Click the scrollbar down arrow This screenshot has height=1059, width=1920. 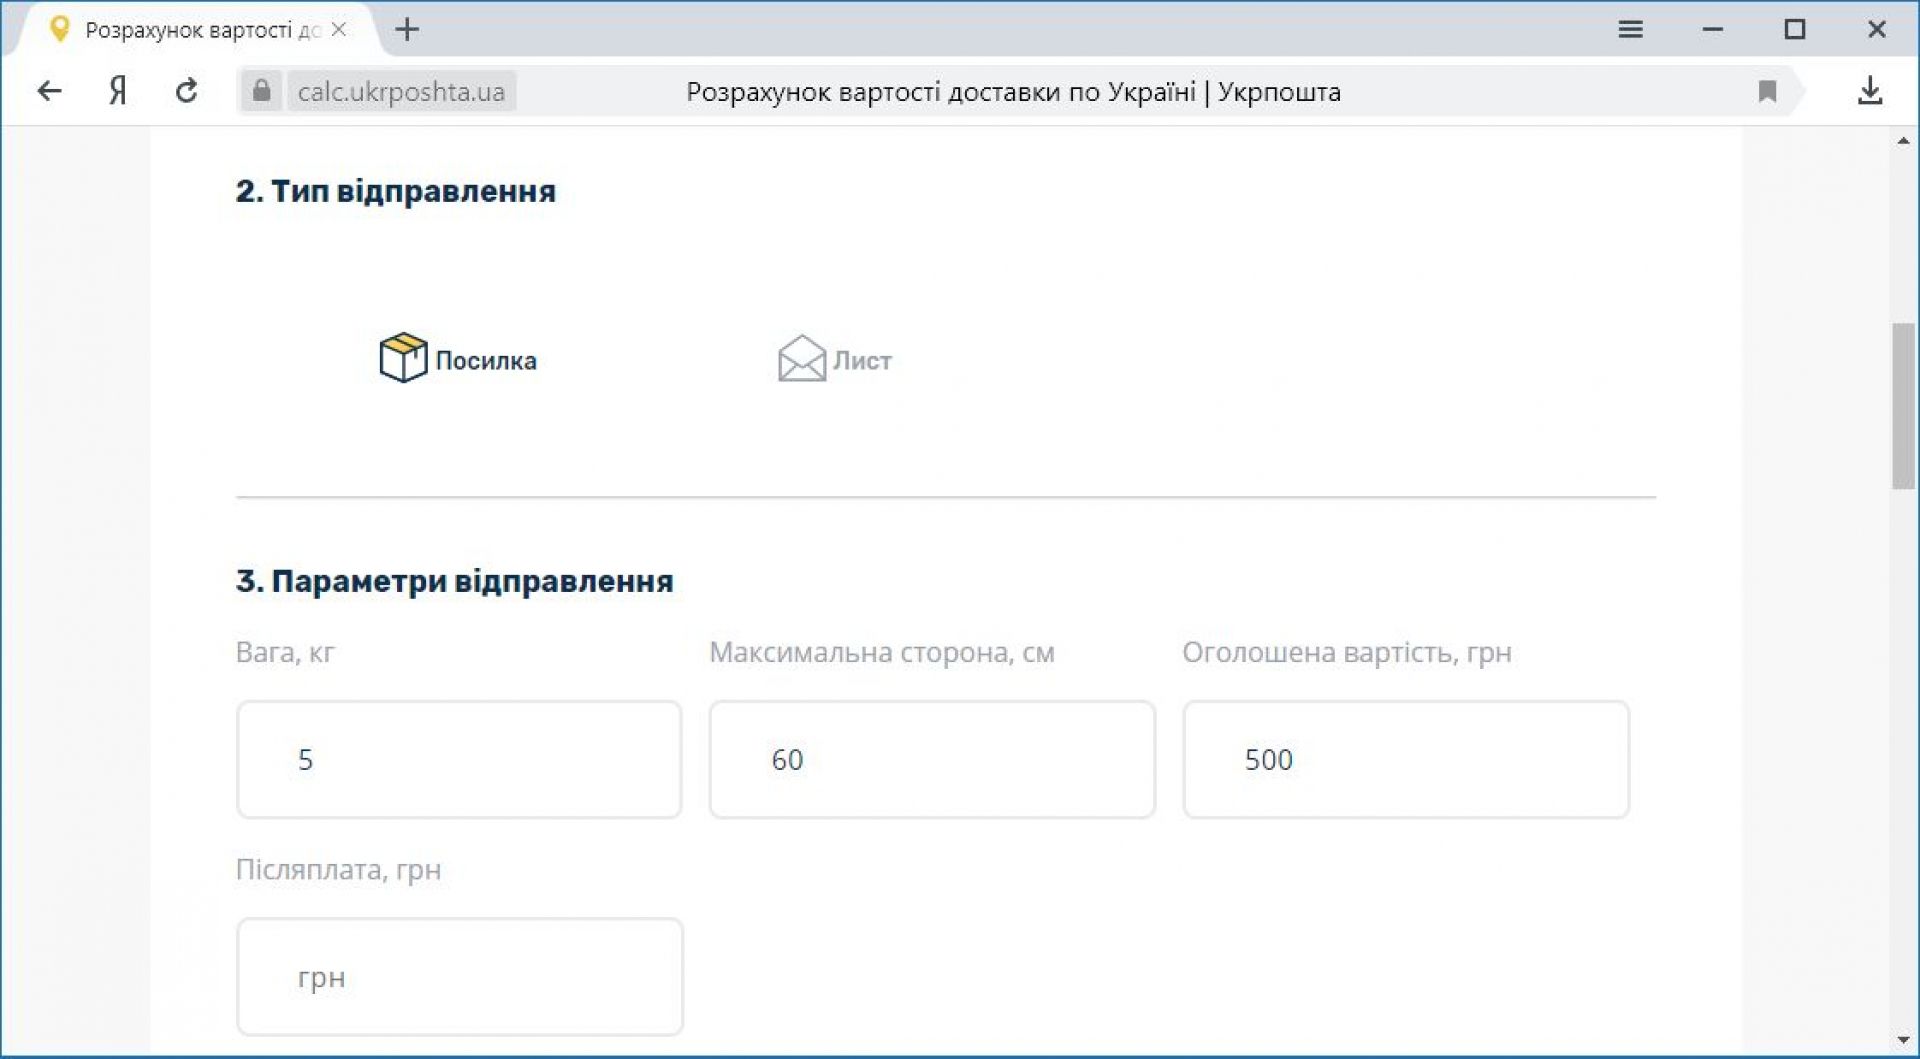pyautogui.click(x=1903, y=1041)
